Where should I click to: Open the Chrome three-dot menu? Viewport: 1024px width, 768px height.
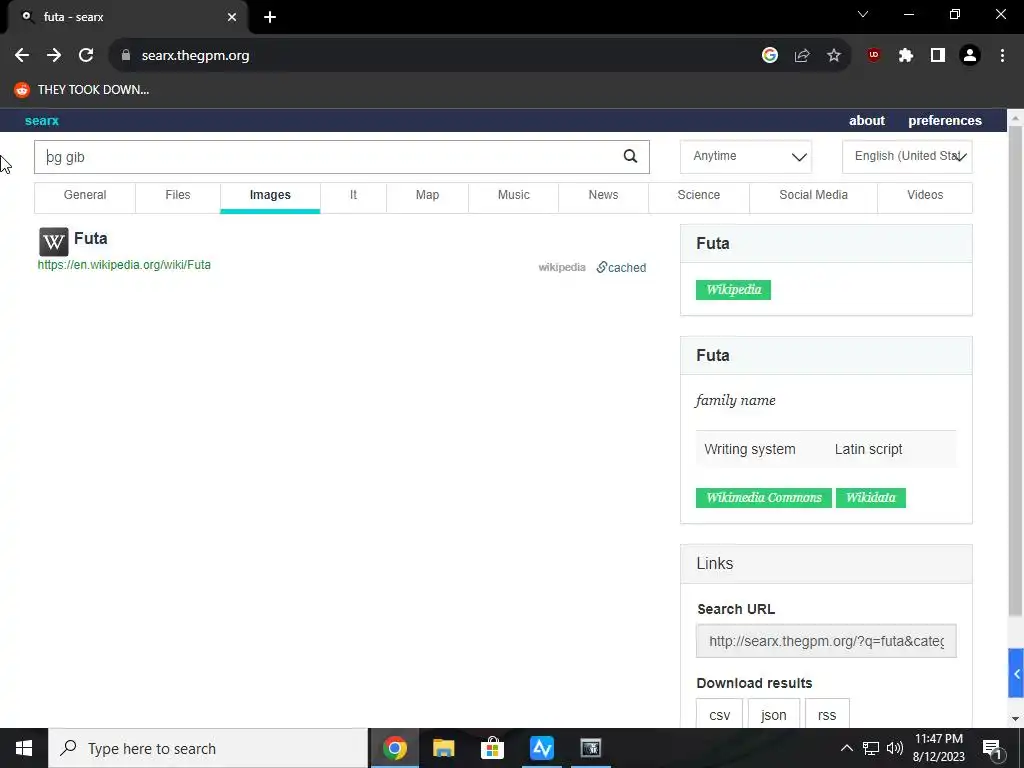1002,56
